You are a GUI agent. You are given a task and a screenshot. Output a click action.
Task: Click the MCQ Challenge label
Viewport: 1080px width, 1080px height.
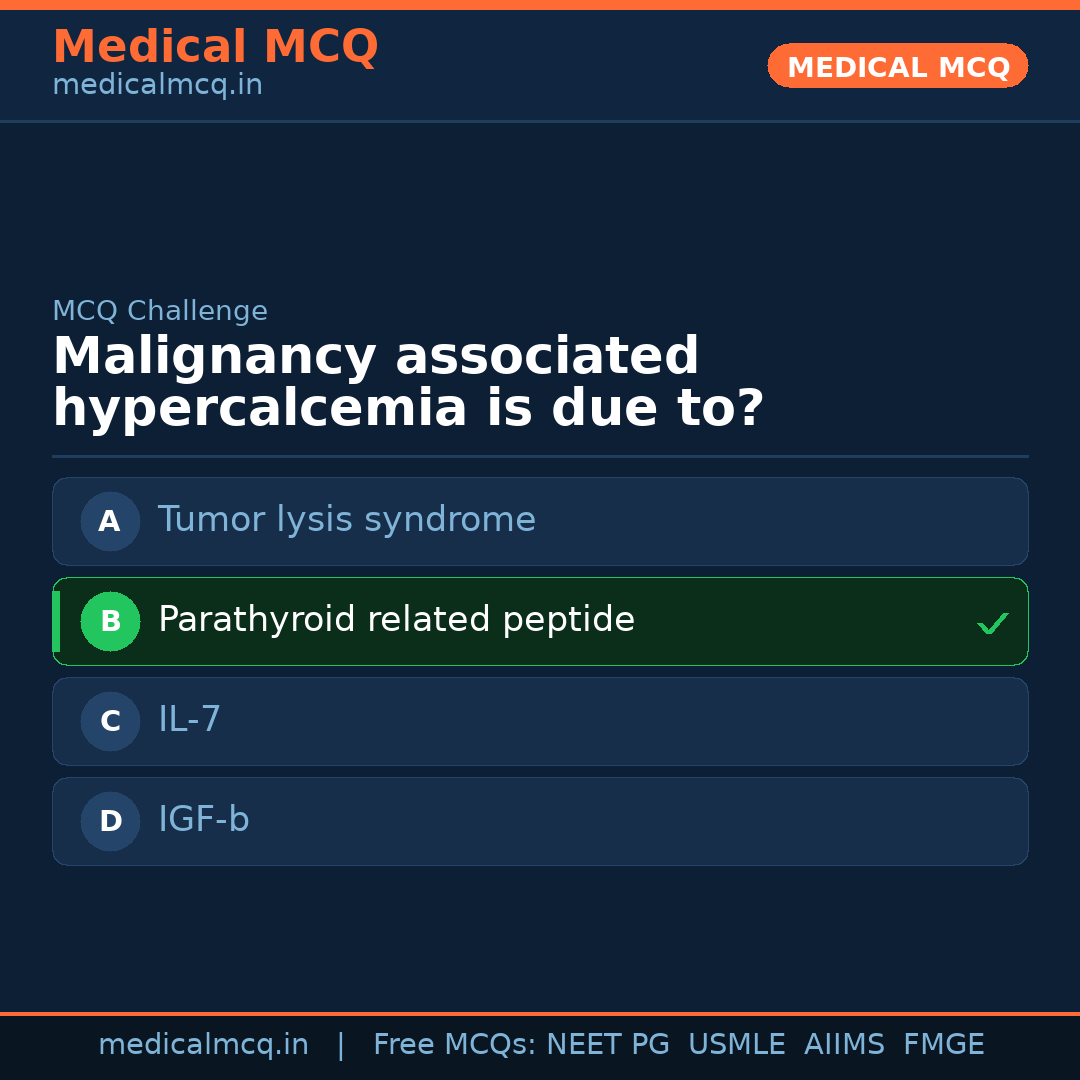pyautogui.click(x=160, y=312)
